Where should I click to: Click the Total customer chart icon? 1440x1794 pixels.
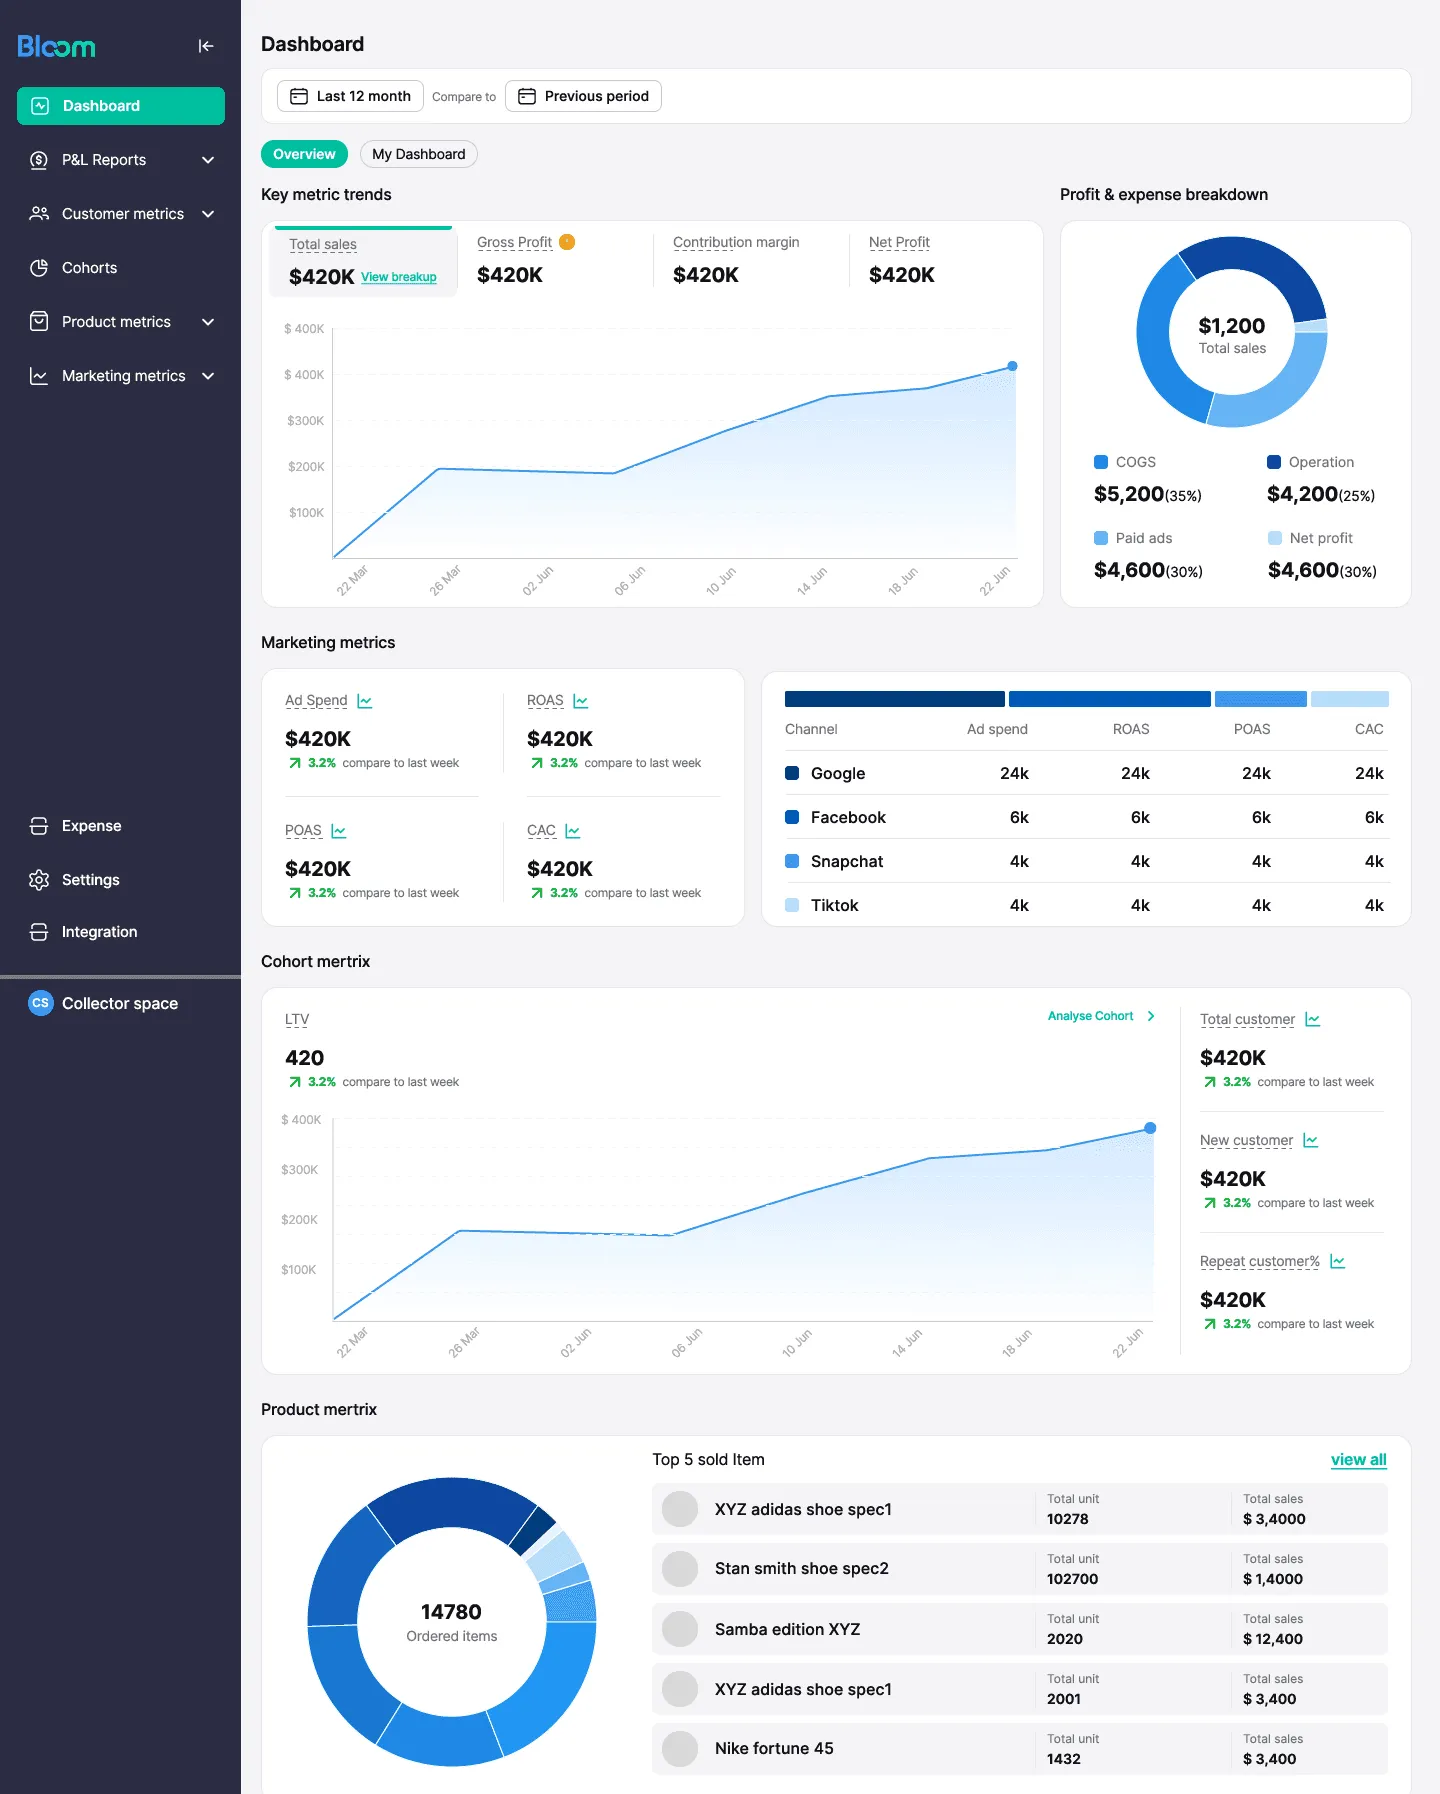1313,1019
